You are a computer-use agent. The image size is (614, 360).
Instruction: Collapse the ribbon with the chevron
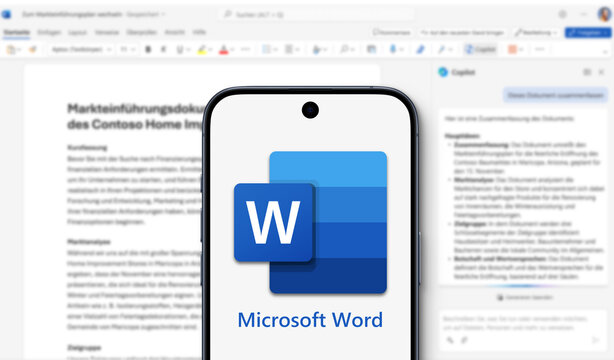click(x=606, y=51)
